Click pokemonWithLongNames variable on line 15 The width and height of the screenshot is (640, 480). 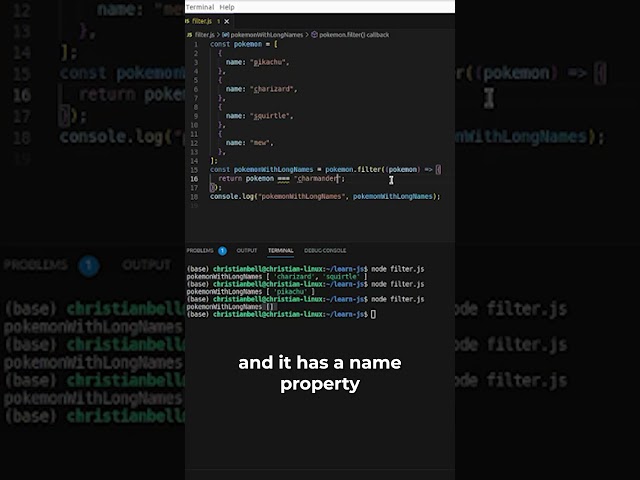tap(273, 169)
